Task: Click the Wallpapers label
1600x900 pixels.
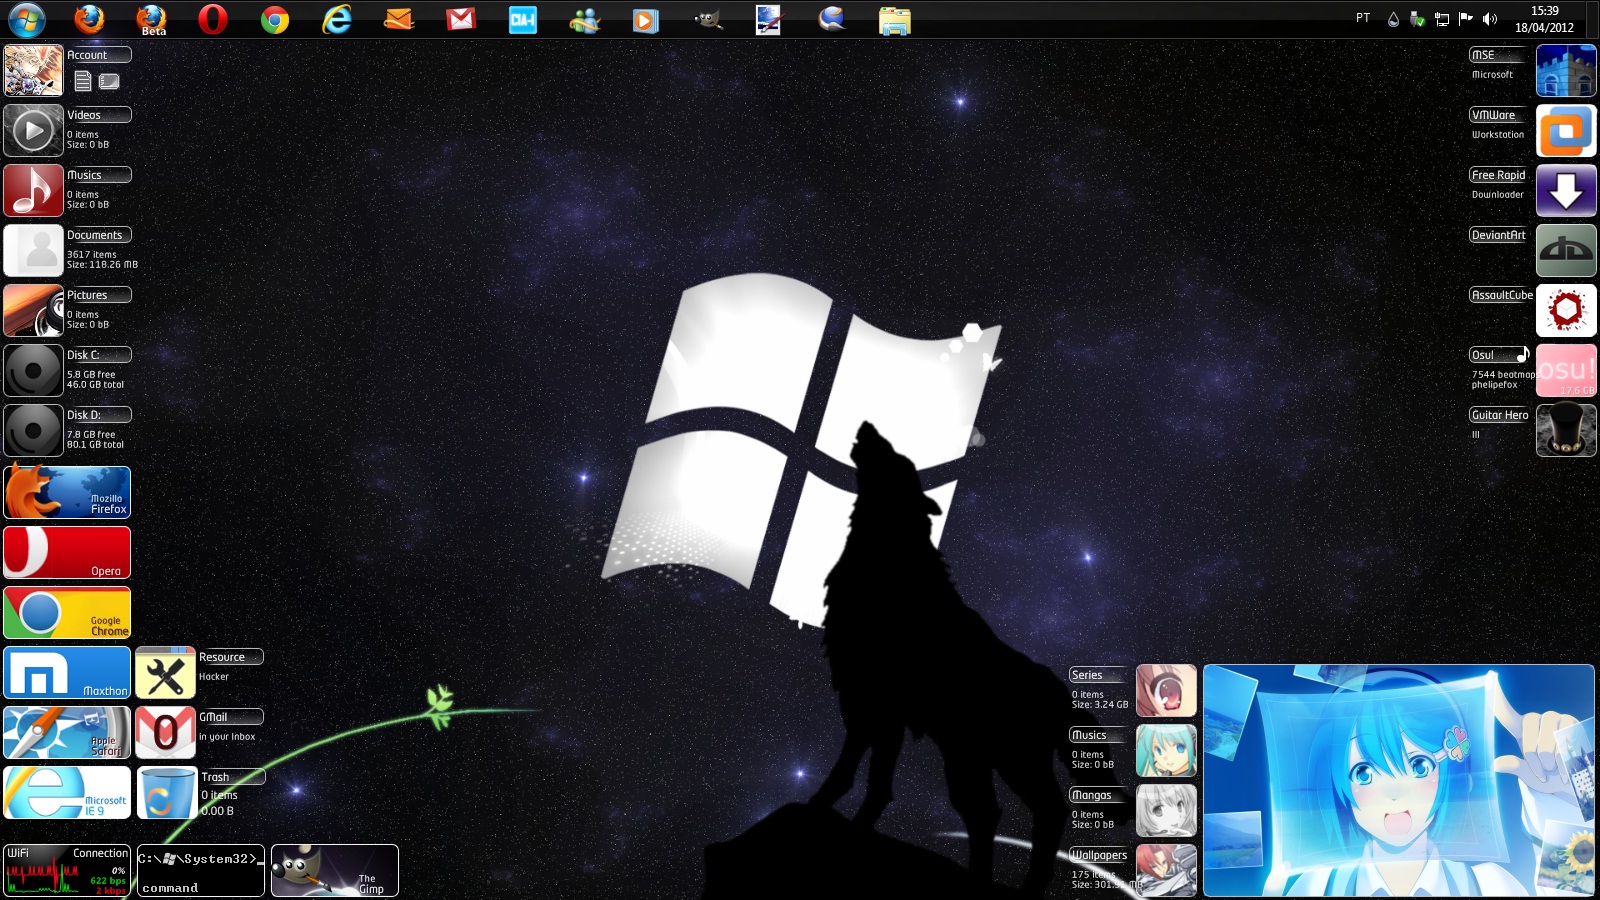Action: pyautogui.click(x=1099, y=855)
